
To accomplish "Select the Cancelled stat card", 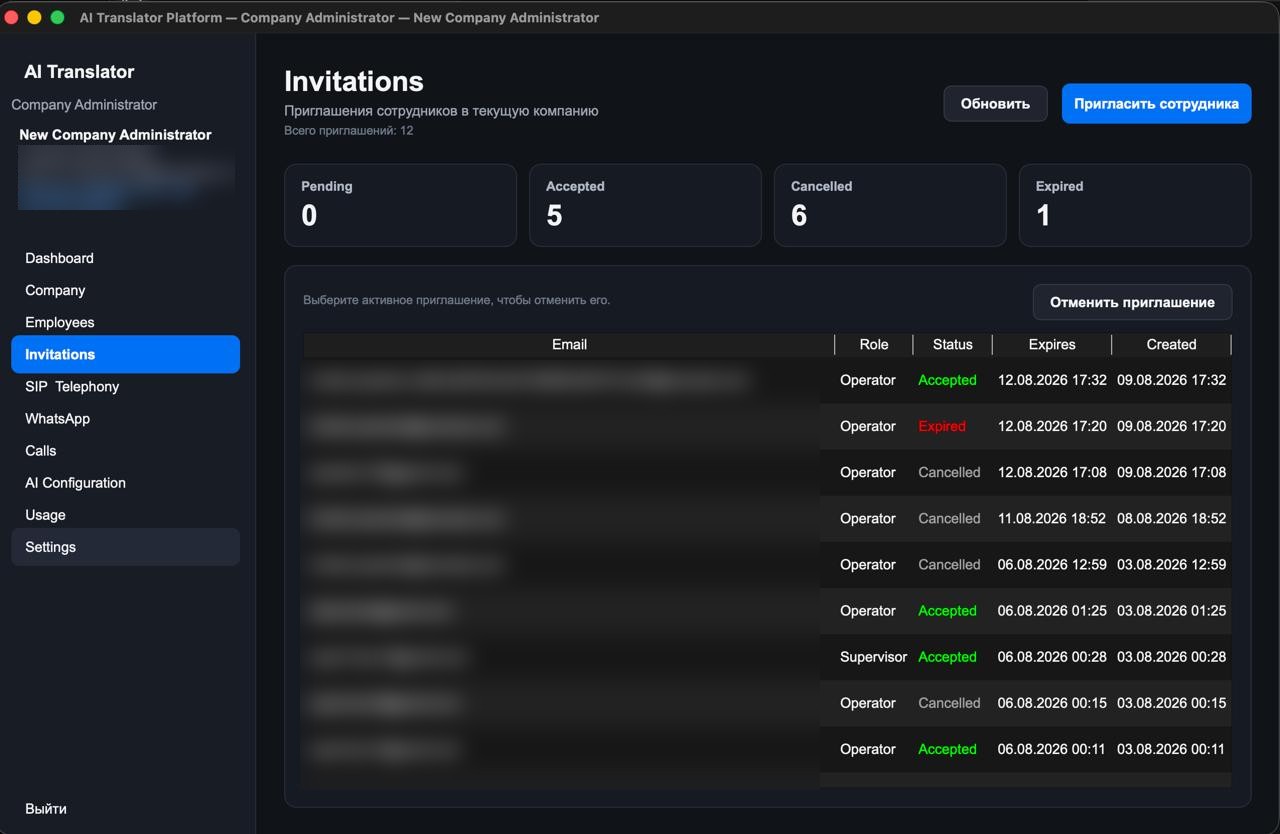I will pyautogui.click(x=890, y=205).
